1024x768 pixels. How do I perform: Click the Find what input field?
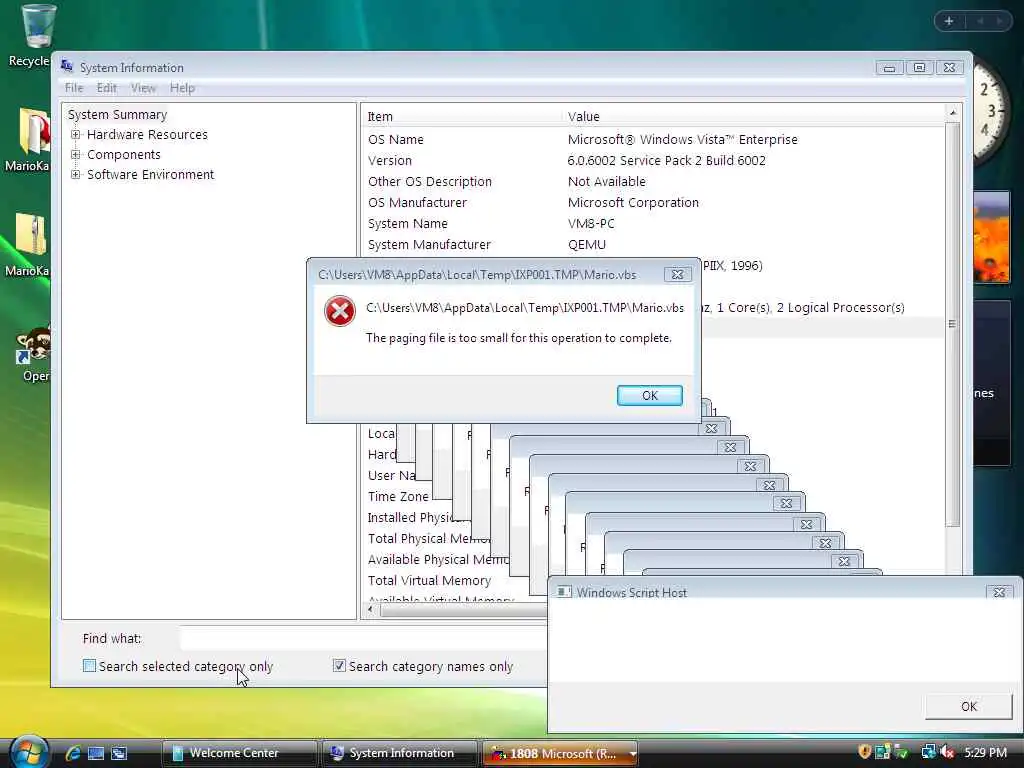click(363, 638)
